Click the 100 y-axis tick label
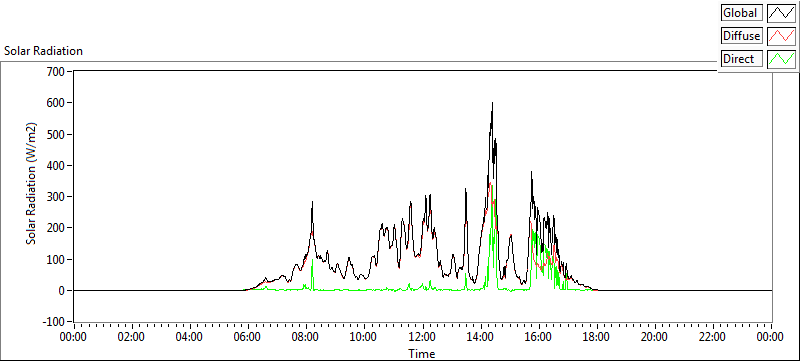 click(x=57, y=260)
